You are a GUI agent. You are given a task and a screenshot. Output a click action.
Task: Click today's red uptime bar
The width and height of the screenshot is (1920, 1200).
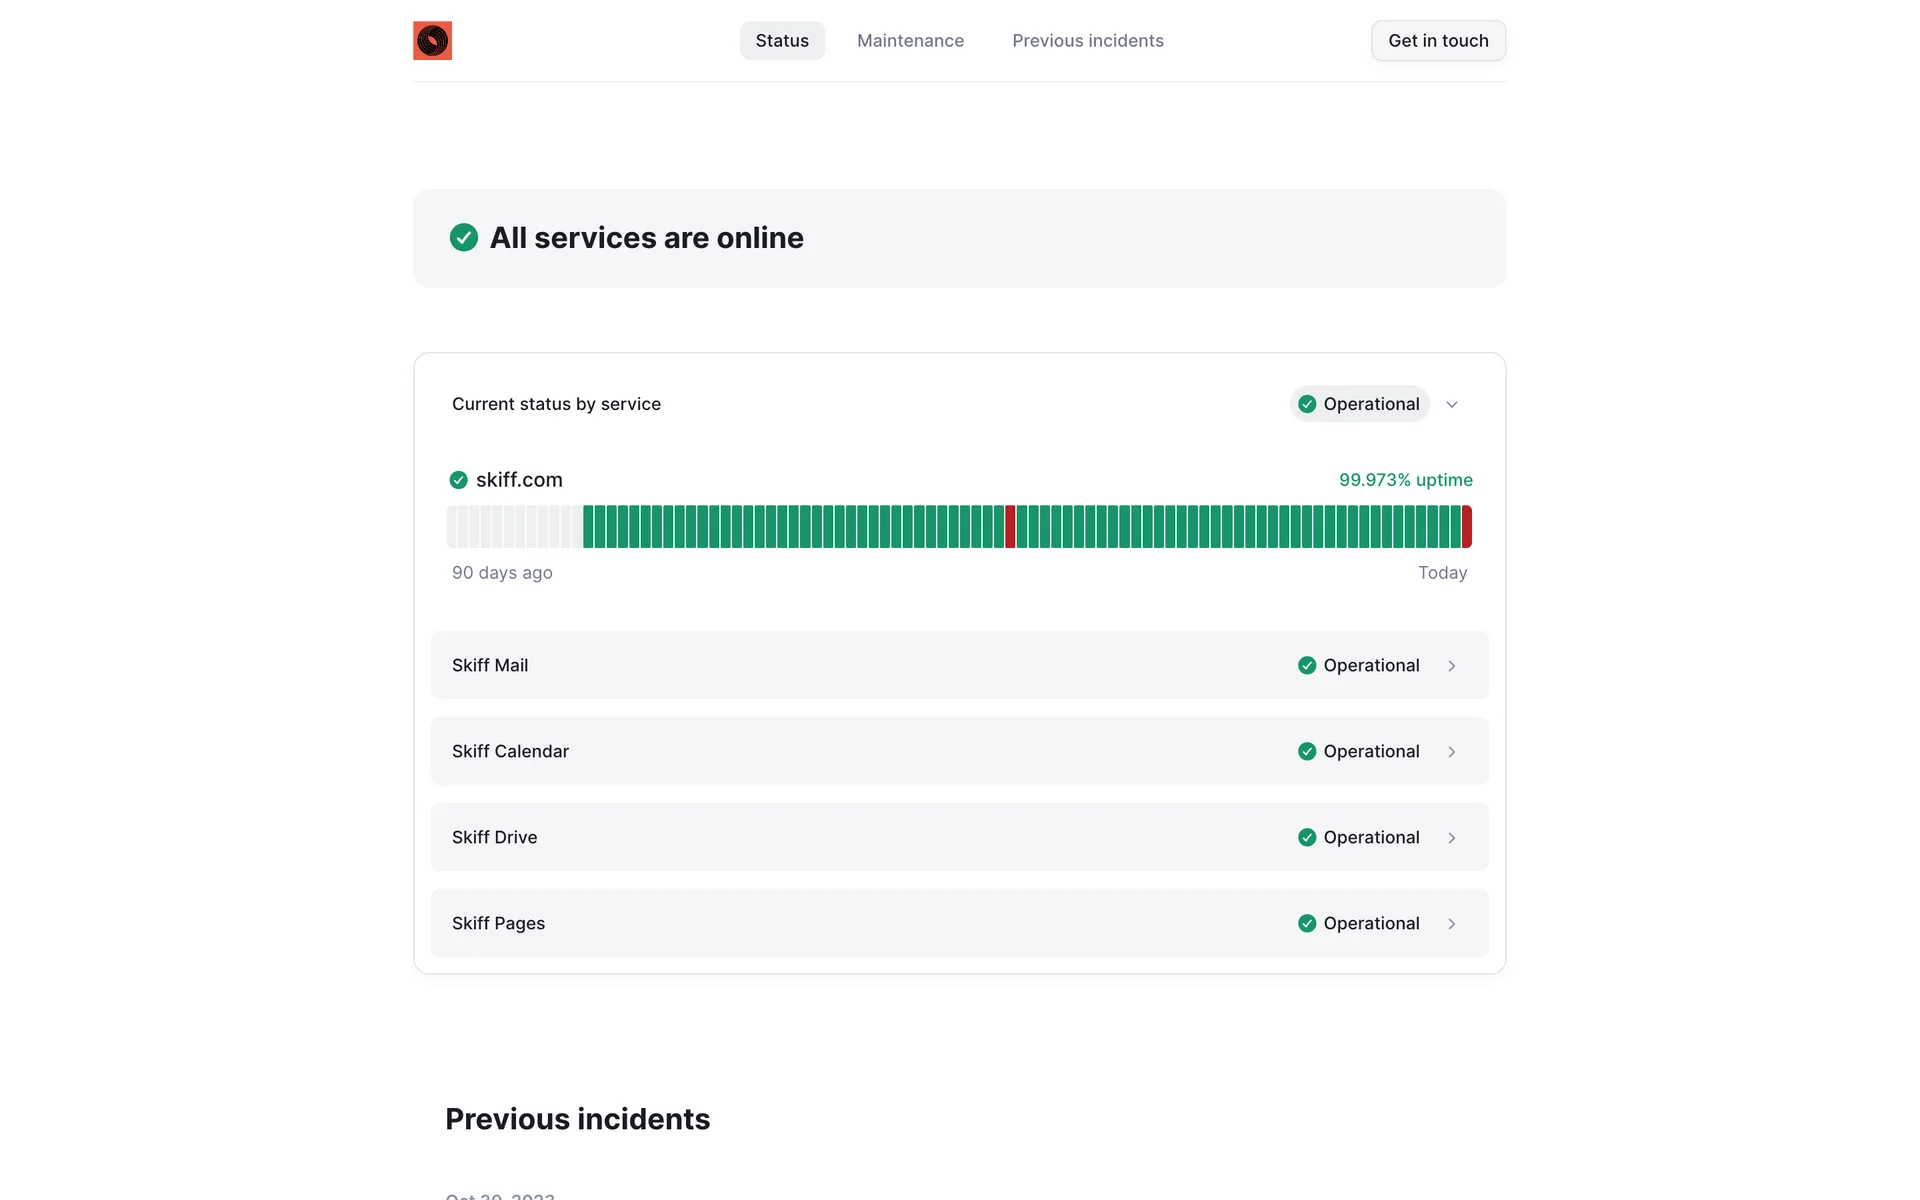pyautogui.click(x=1467, y=527)
